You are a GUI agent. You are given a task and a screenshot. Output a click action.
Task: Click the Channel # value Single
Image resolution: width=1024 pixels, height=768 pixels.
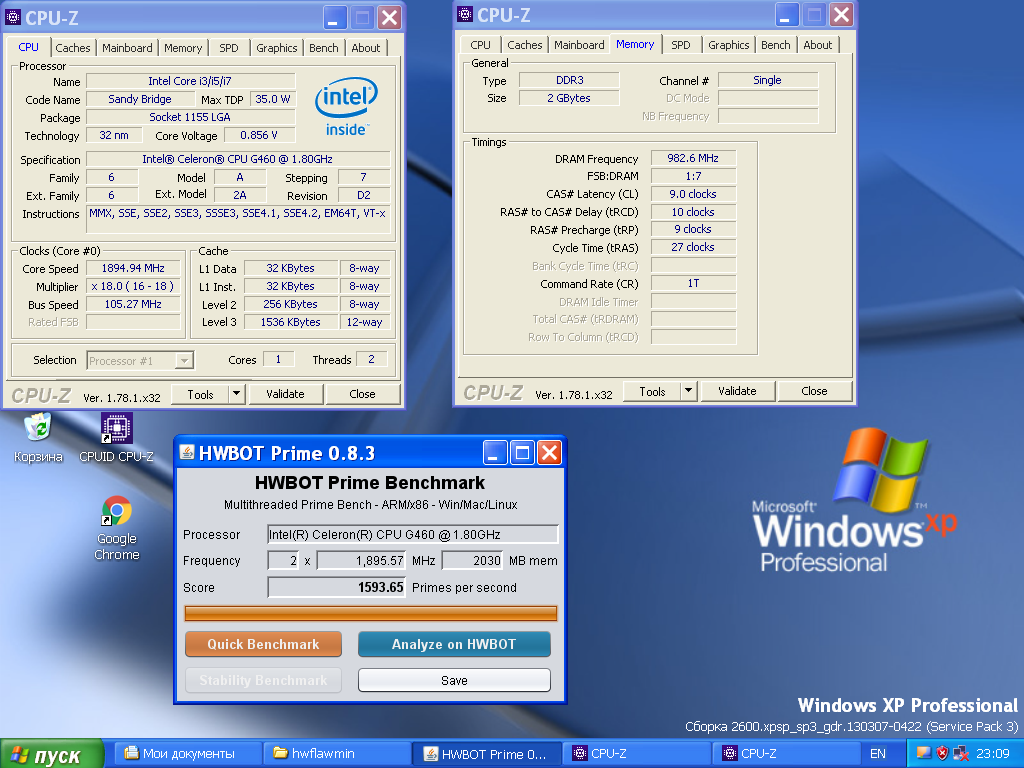coord(767,80)
